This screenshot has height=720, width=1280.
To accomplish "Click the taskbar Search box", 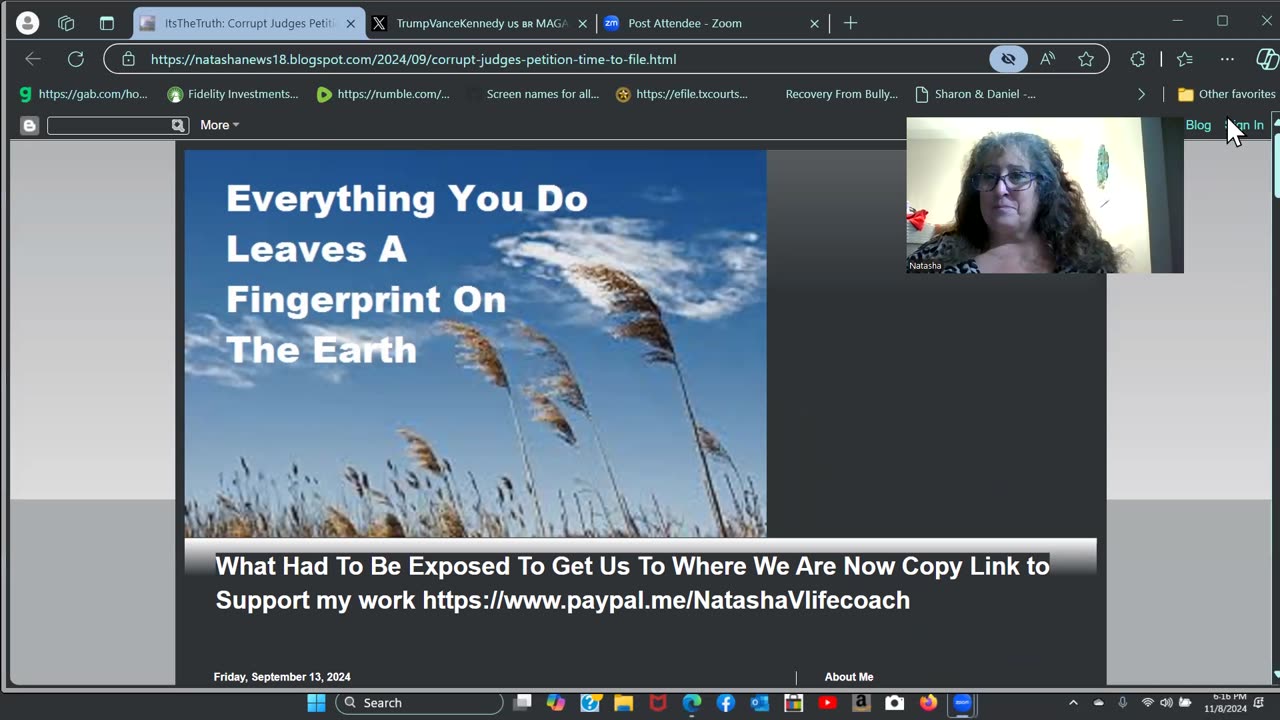I will click(x=419, y=703).
